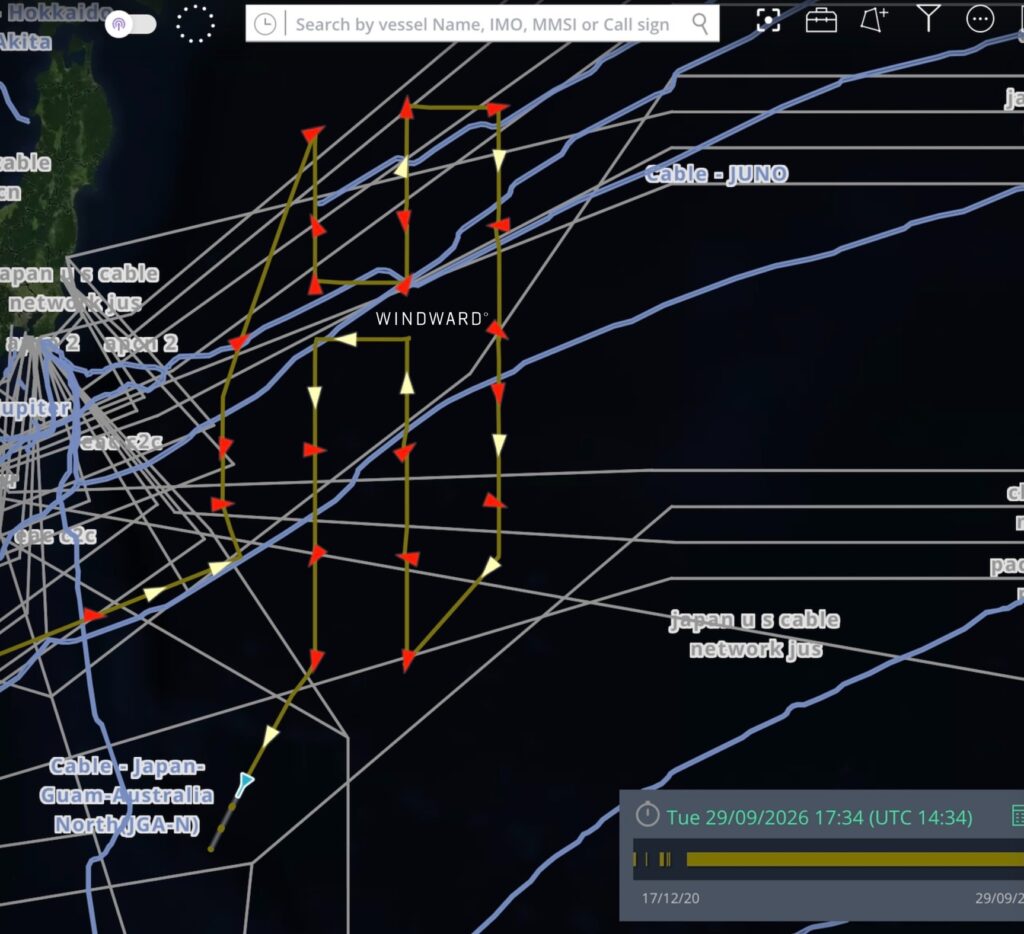Click the timeline stopwatch icon
Viewport: 1024px width, 934px height.
[x=647, y=814]
